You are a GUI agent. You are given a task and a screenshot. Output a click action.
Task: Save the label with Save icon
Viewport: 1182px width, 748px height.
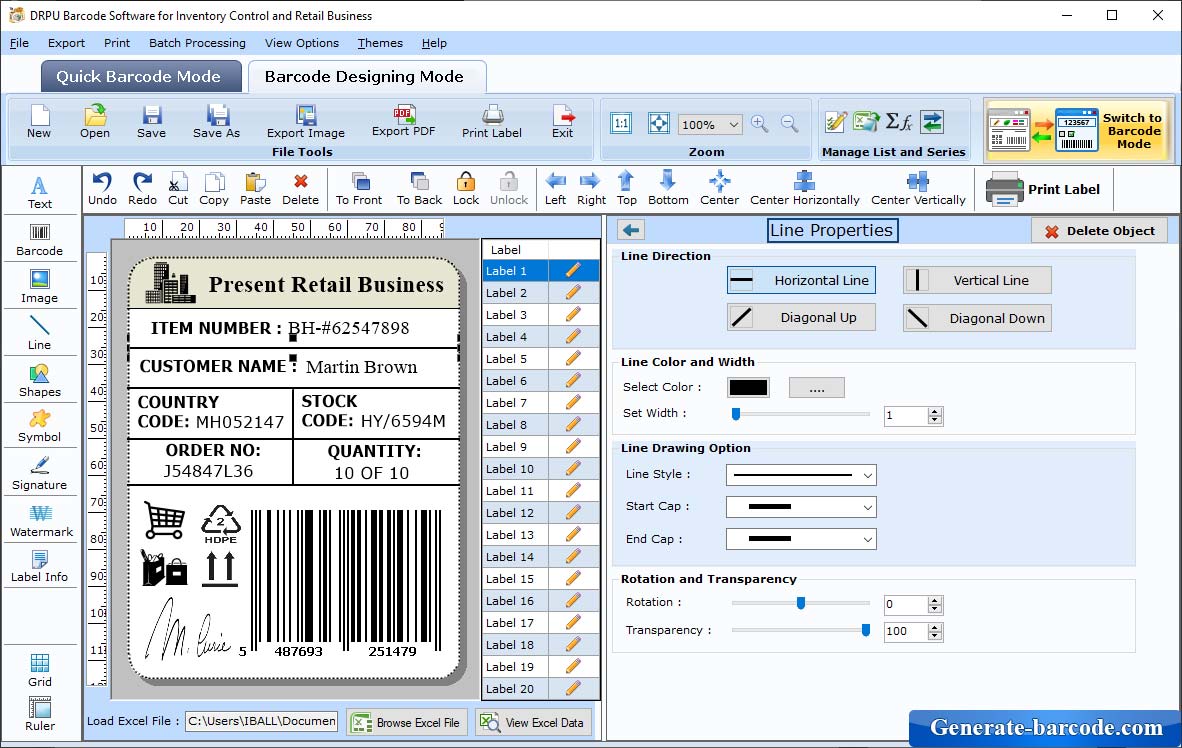(152, 121)
